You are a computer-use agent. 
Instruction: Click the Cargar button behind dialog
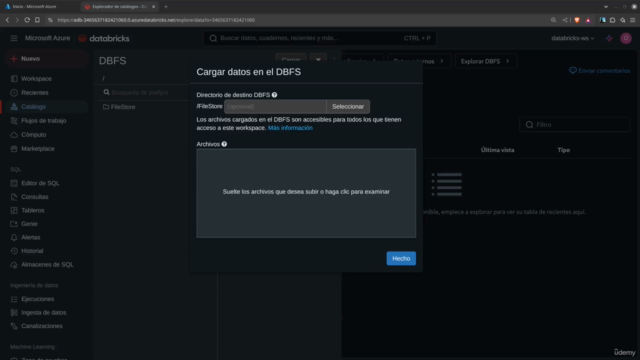(x=291, y=60)
